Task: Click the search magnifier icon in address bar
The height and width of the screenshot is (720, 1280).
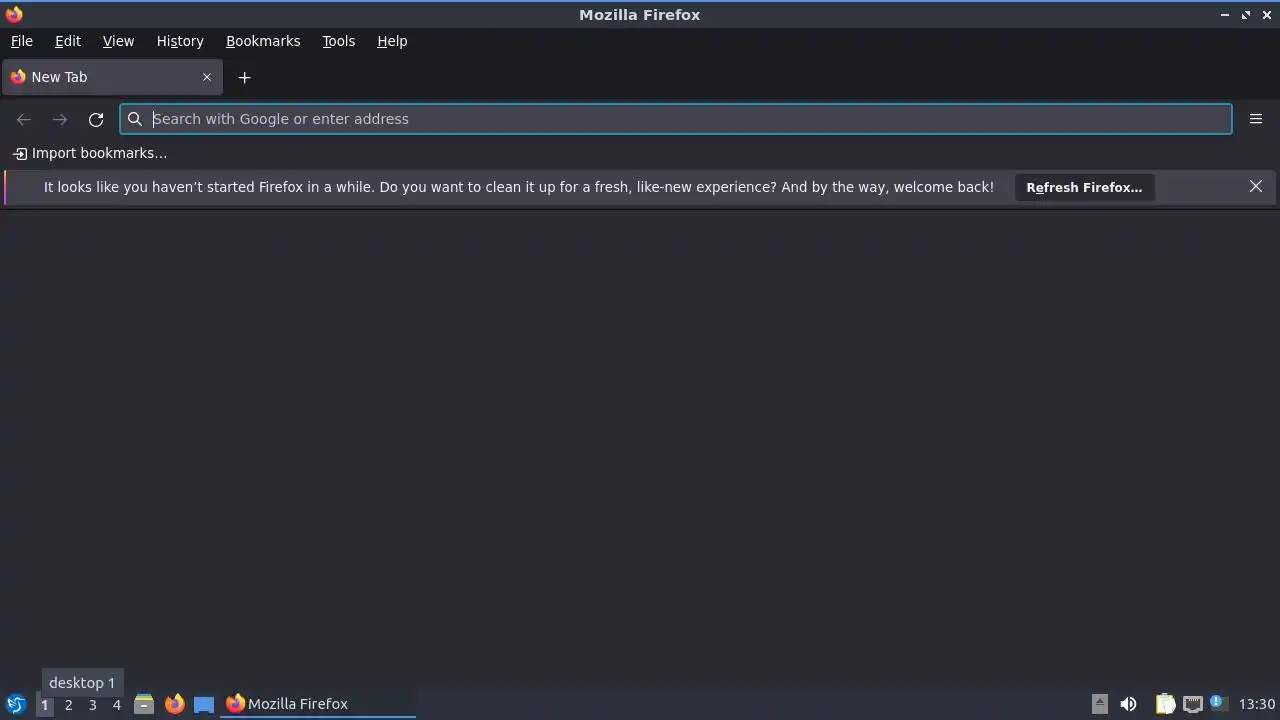Action: 135,119
